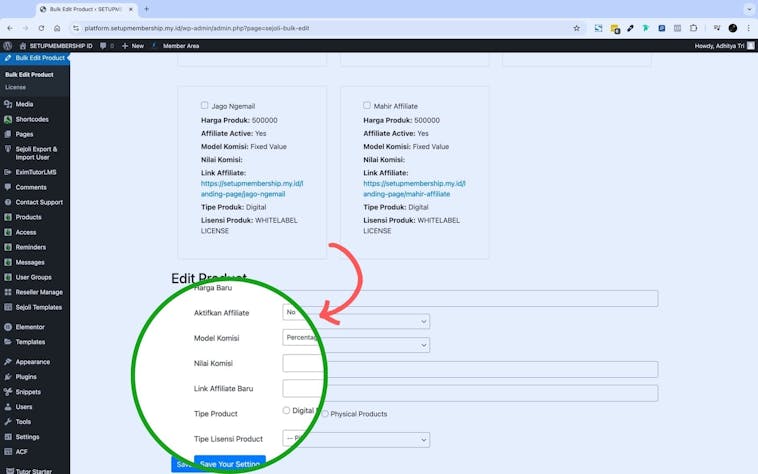Tick the Mahir Affiliate product checkbox
Image resolution: width=758 pixels, height=474 pixels.
click(367, 105)
